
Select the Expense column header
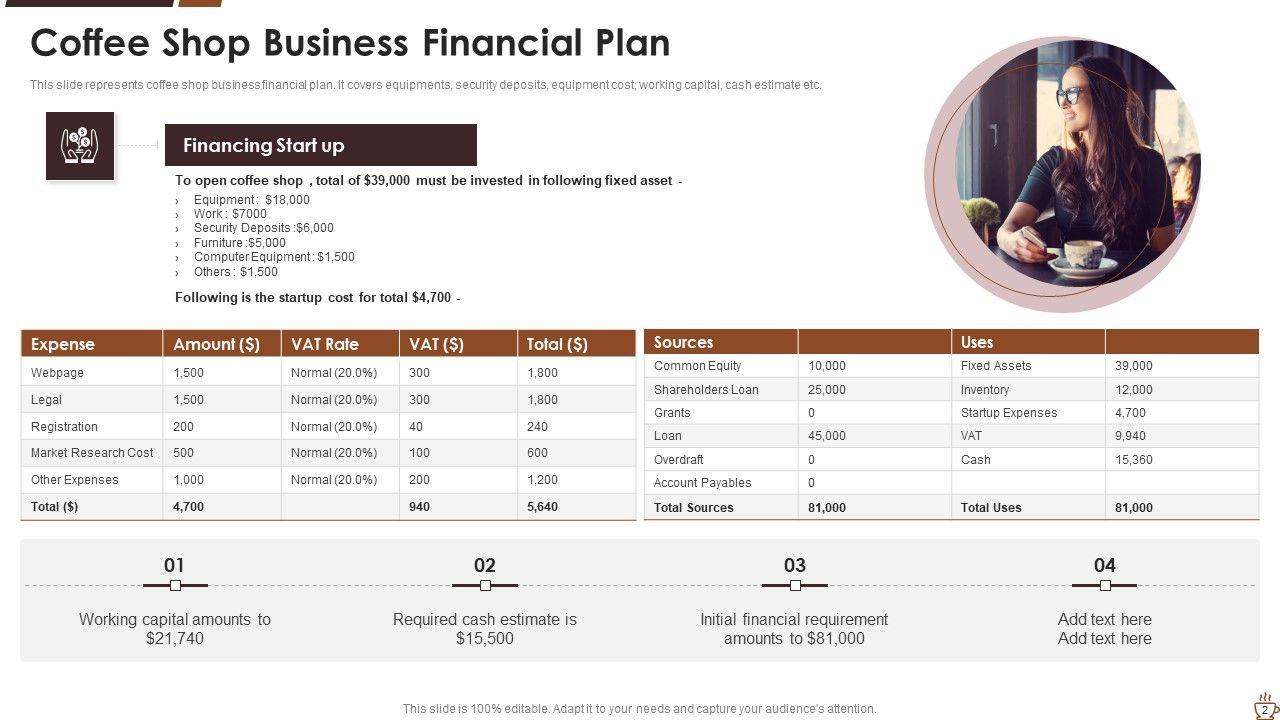pos(63,344)
